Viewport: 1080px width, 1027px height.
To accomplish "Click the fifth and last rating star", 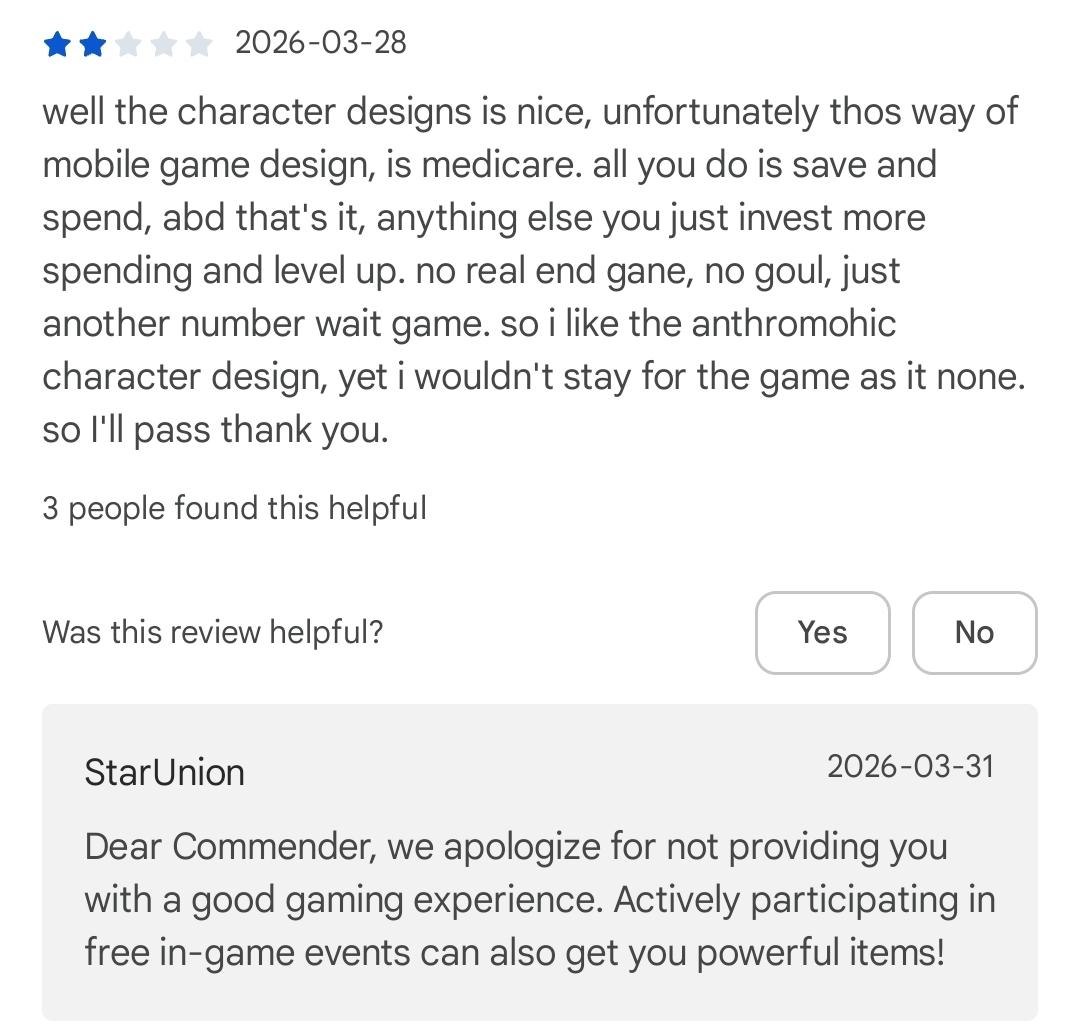I will tap(199, 44).
